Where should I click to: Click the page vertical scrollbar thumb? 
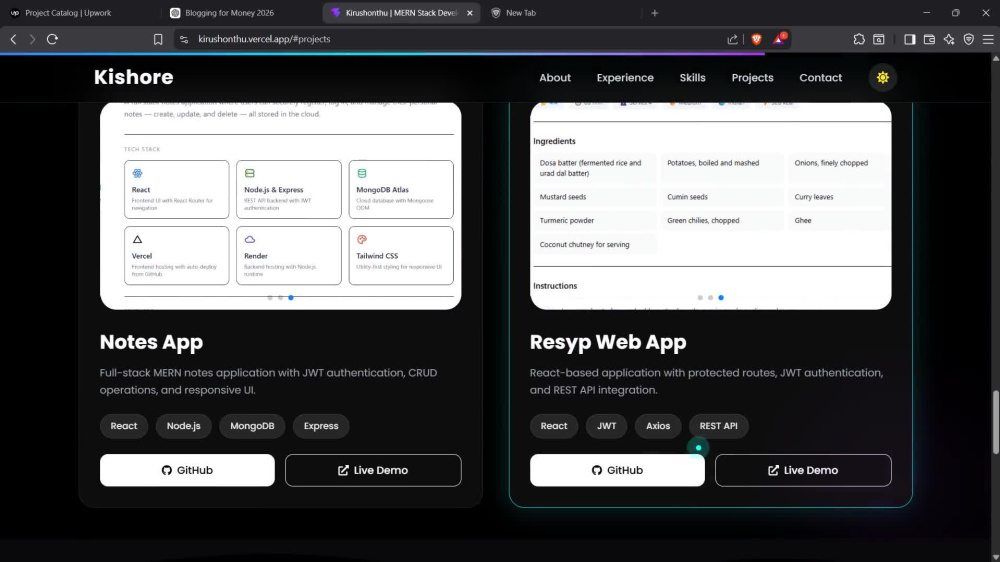click(x=996, y=422)
